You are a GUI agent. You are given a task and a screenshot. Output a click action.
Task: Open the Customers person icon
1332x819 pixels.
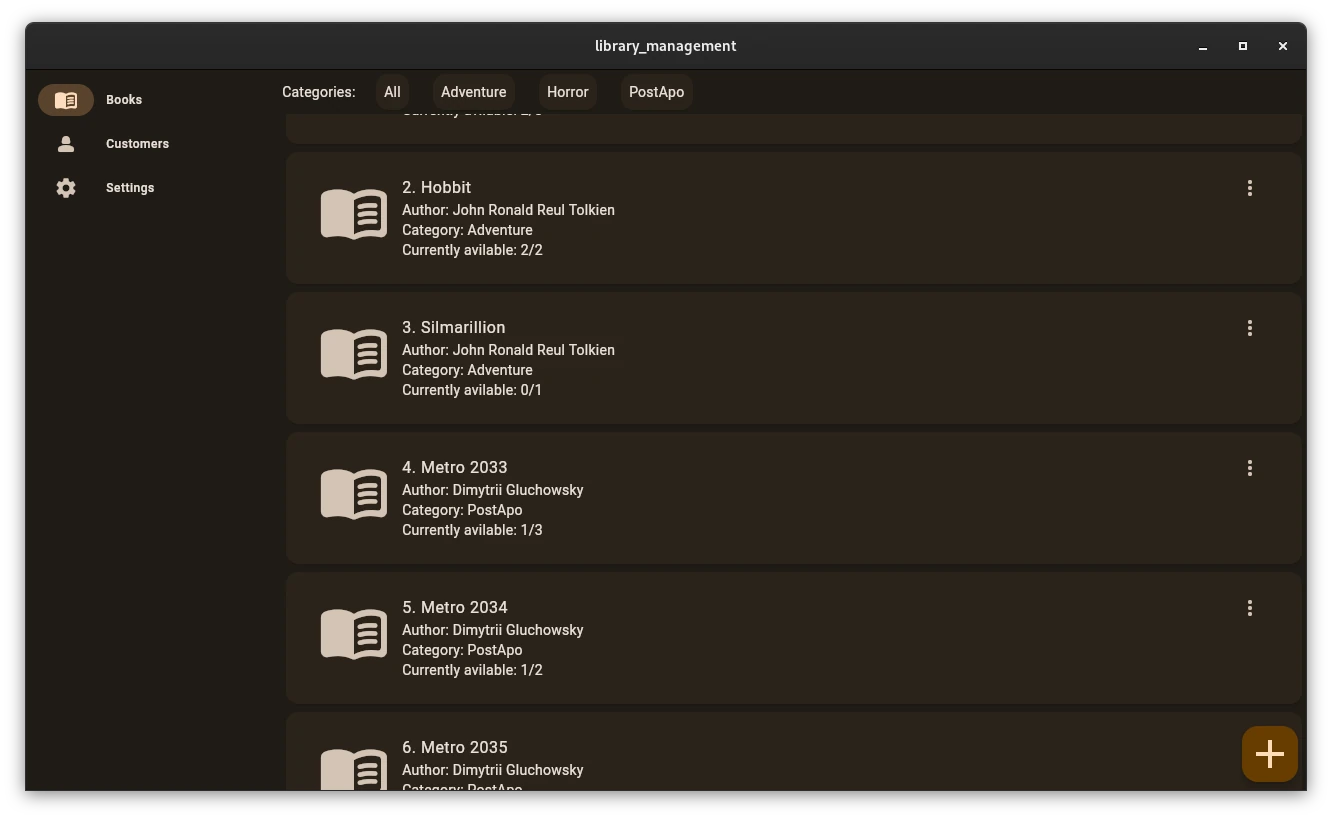[66, 144]
